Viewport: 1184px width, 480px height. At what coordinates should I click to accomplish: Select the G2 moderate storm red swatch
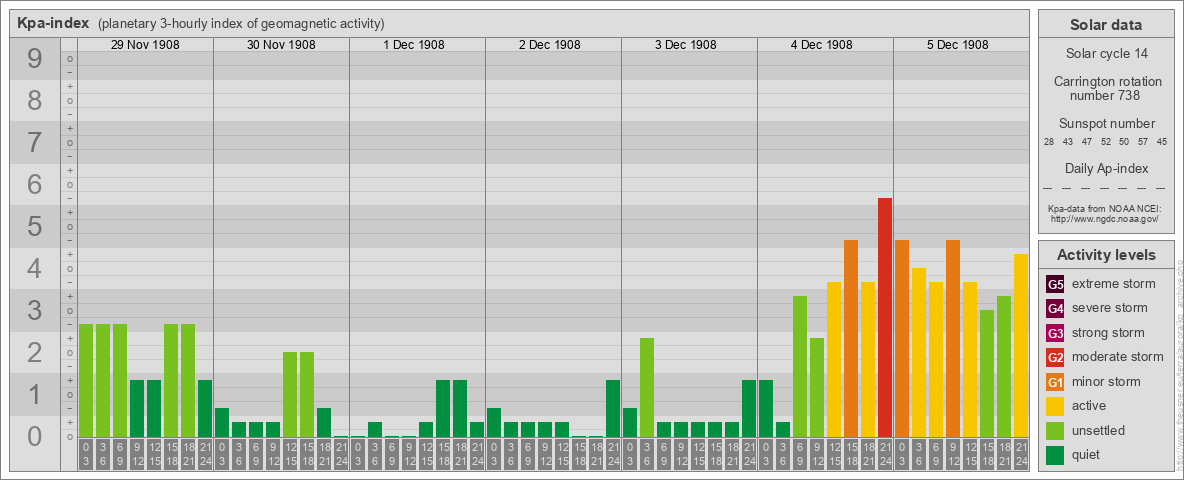coord(1055,357)
